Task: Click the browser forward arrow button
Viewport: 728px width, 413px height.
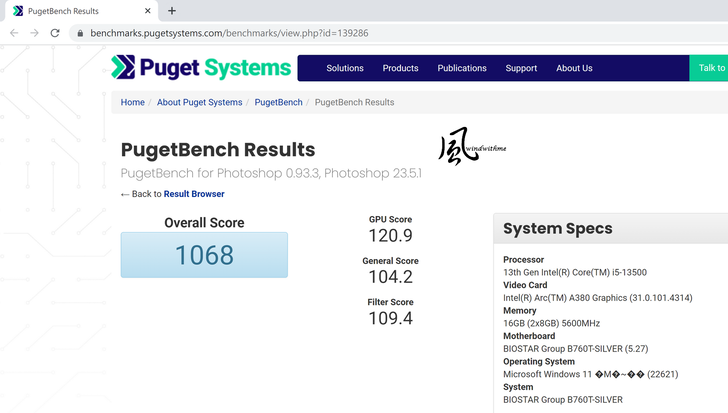Action: pos(34,33)
